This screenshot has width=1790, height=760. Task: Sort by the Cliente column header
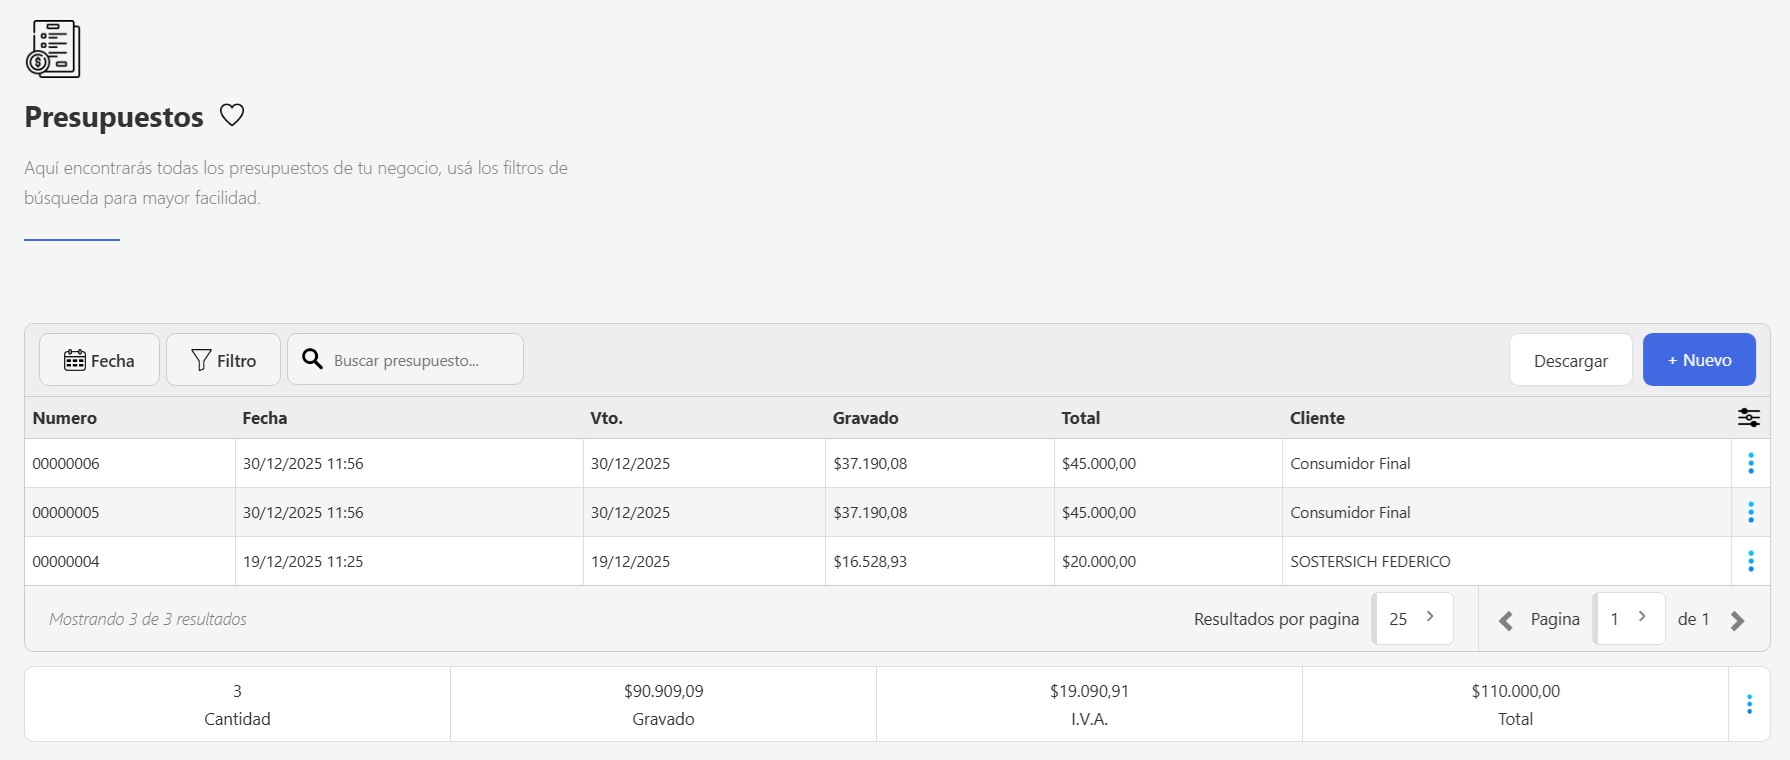click(x=1317, y=418)
